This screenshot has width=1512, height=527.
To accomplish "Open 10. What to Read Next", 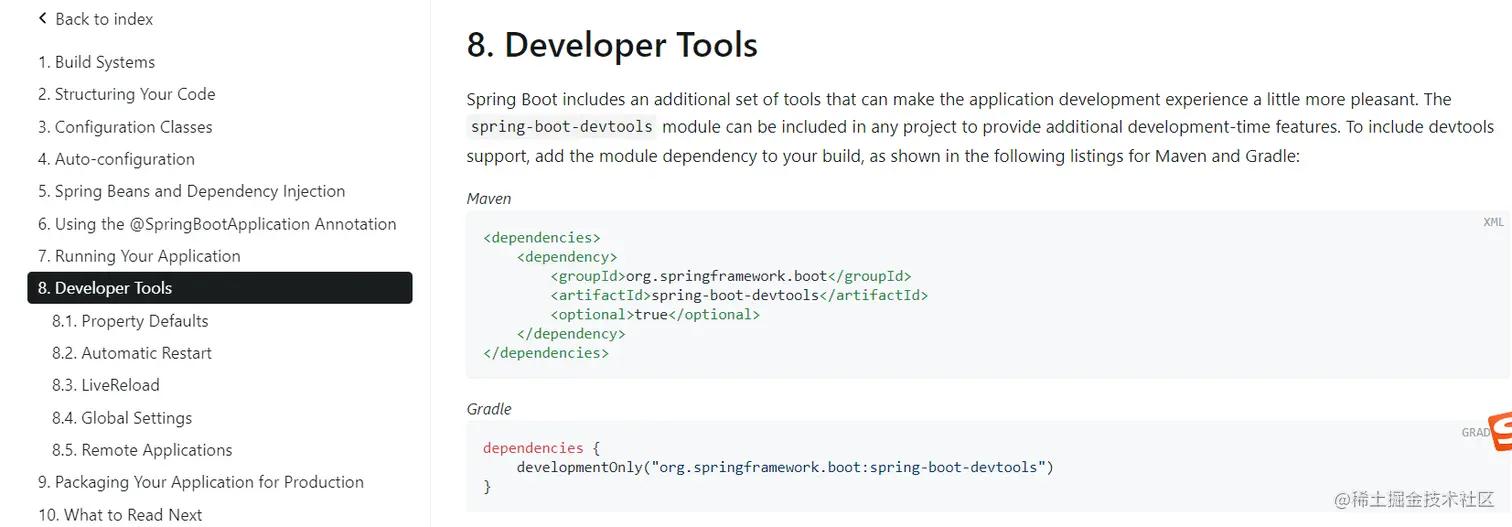I will [120, 515].
